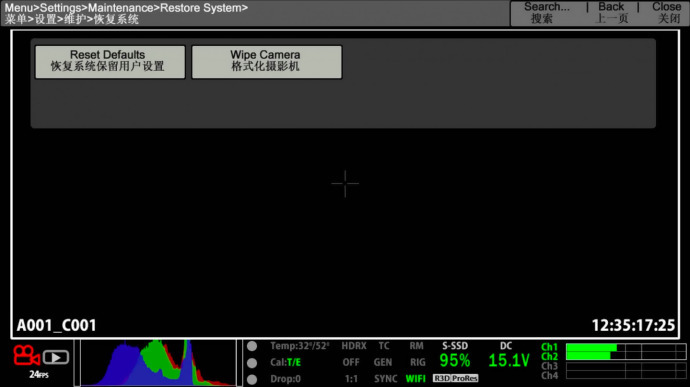Click the RGB histogram display
This screenshot has height=387, width=690.
[158, 363]
